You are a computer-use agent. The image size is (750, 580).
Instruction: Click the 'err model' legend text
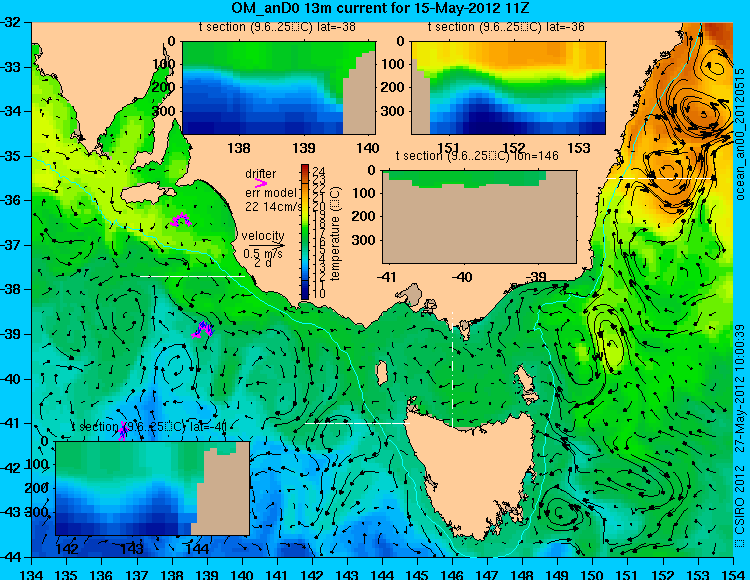tap(270, 193)
